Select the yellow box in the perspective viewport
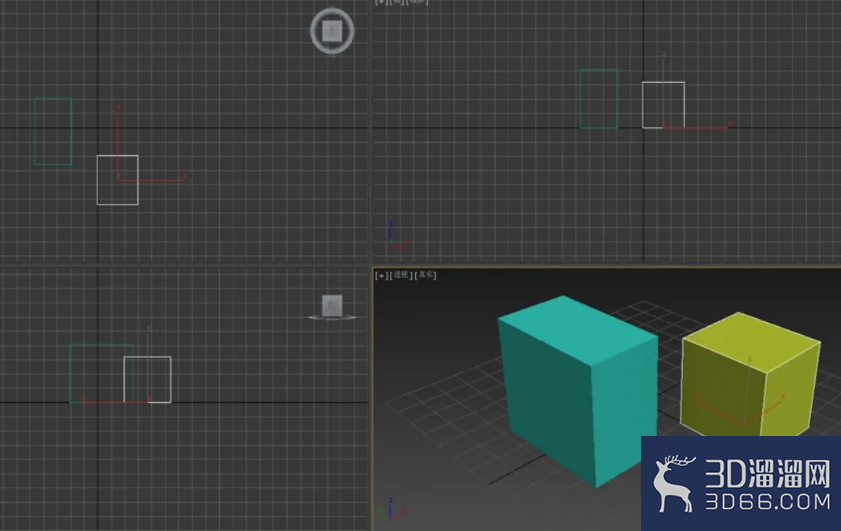The height and width of the screenshot is (531, 841). [751, 375]
